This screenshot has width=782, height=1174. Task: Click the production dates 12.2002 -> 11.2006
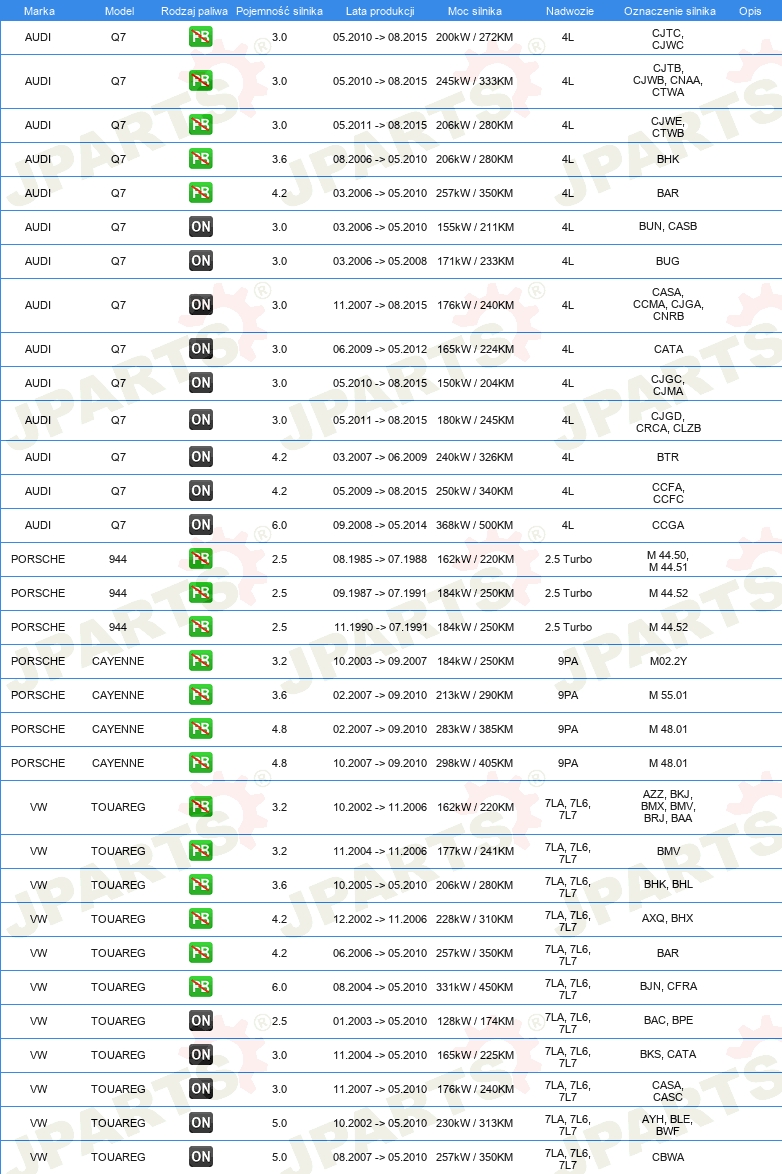(380, 919)
